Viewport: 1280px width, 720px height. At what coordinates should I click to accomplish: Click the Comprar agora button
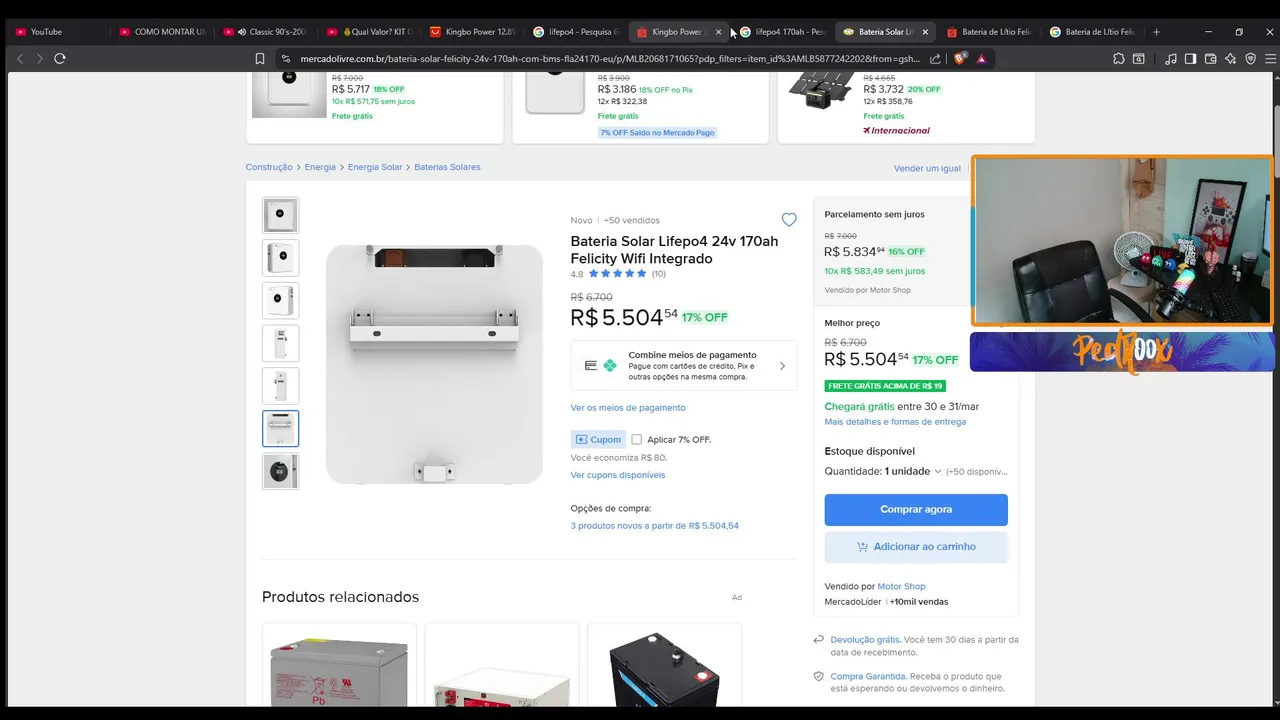[x=916, y=510]
